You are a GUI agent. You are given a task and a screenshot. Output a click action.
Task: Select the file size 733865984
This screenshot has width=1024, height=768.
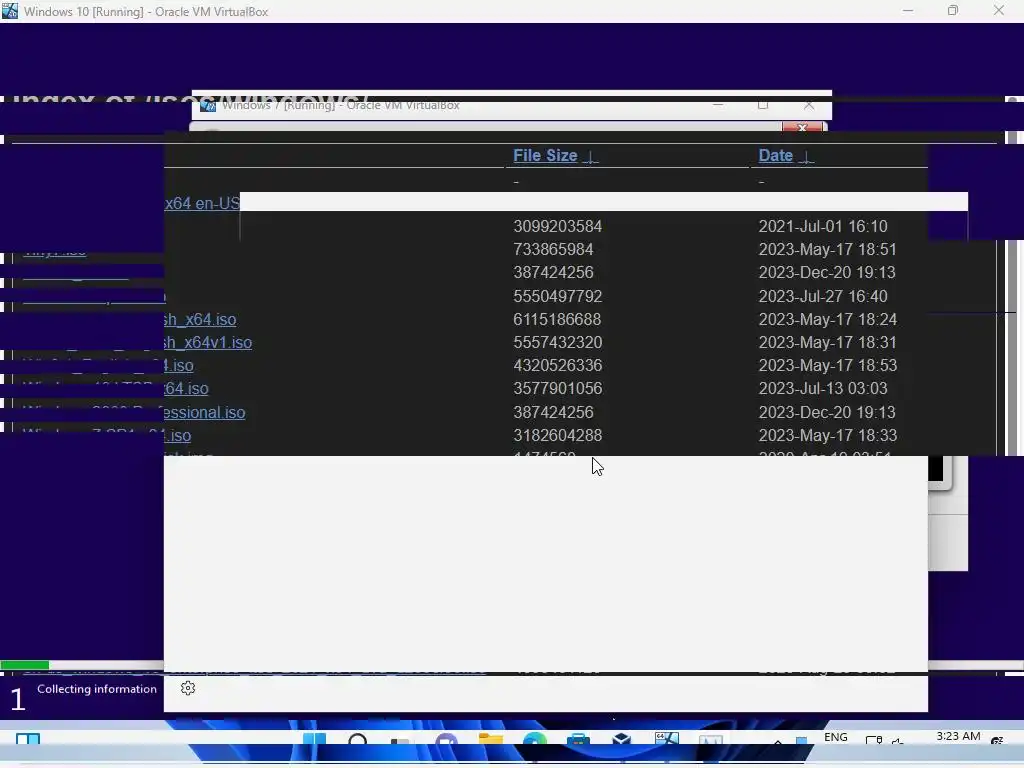(x=553, y=249)
